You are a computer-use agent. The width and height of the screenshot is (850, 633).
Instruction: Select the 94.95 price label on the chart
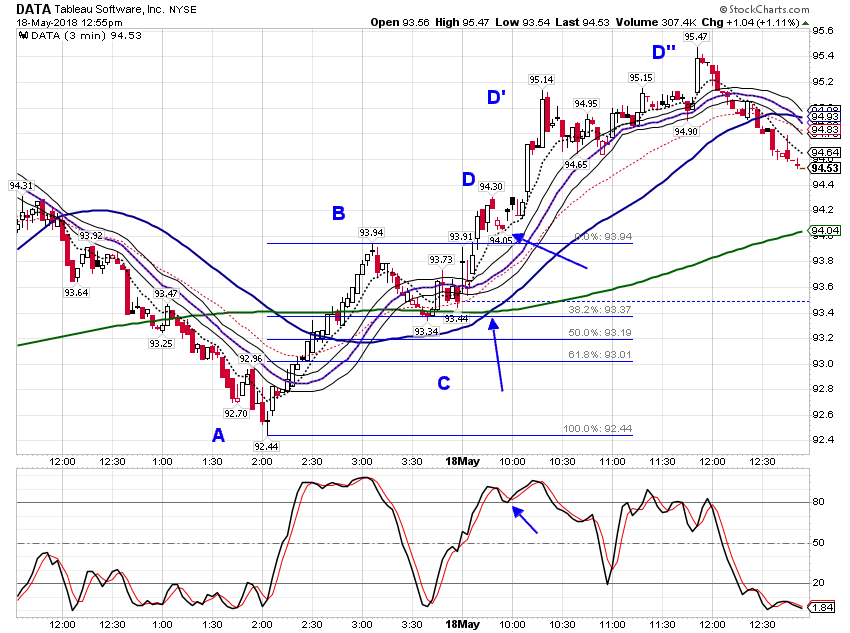586,104
